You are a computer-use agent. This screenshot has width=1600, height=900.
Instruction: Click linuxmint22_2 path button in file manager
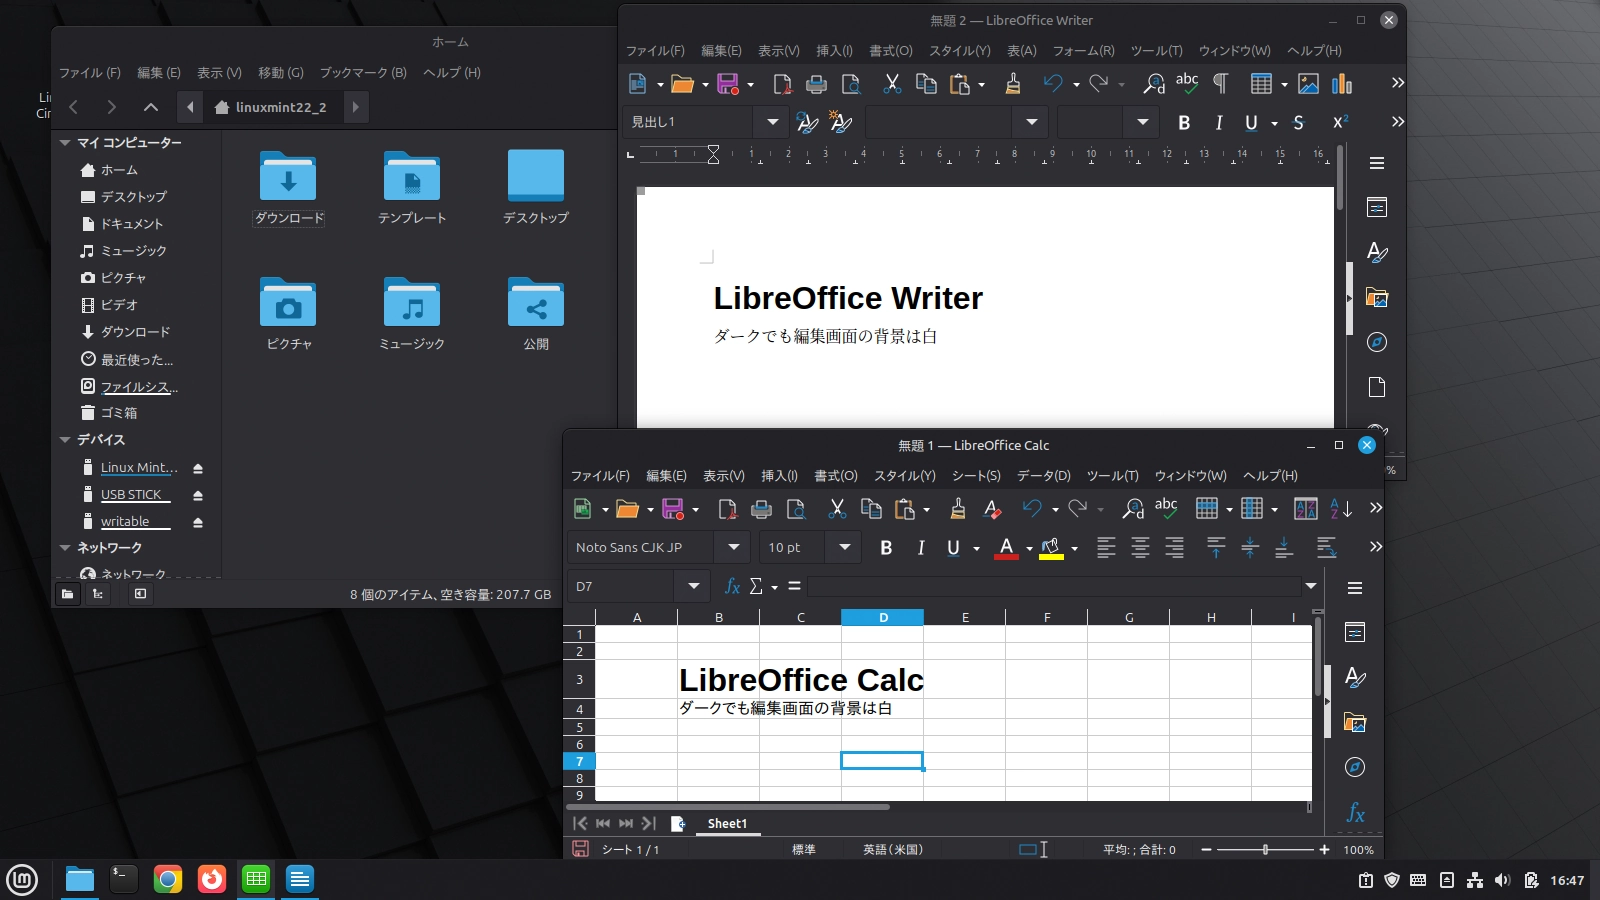272,107
